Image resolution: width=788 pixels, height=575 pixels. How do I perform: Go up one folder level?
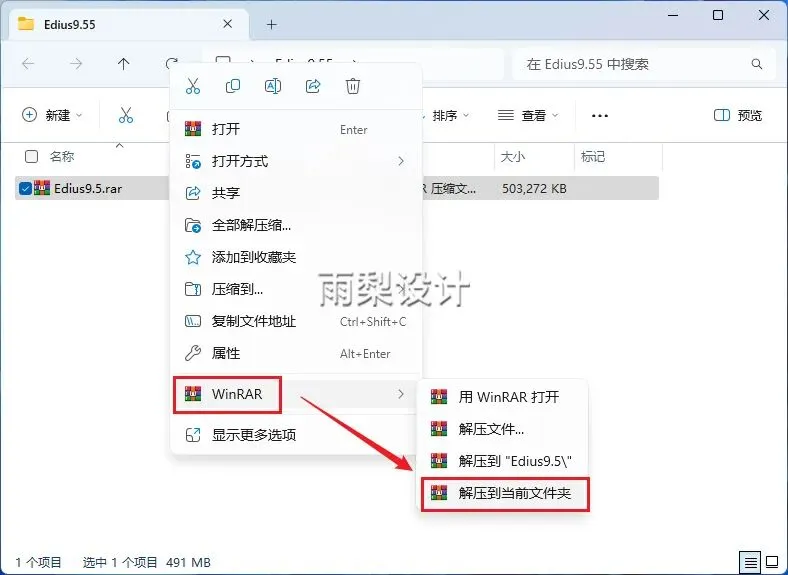(x=123, y=64)
